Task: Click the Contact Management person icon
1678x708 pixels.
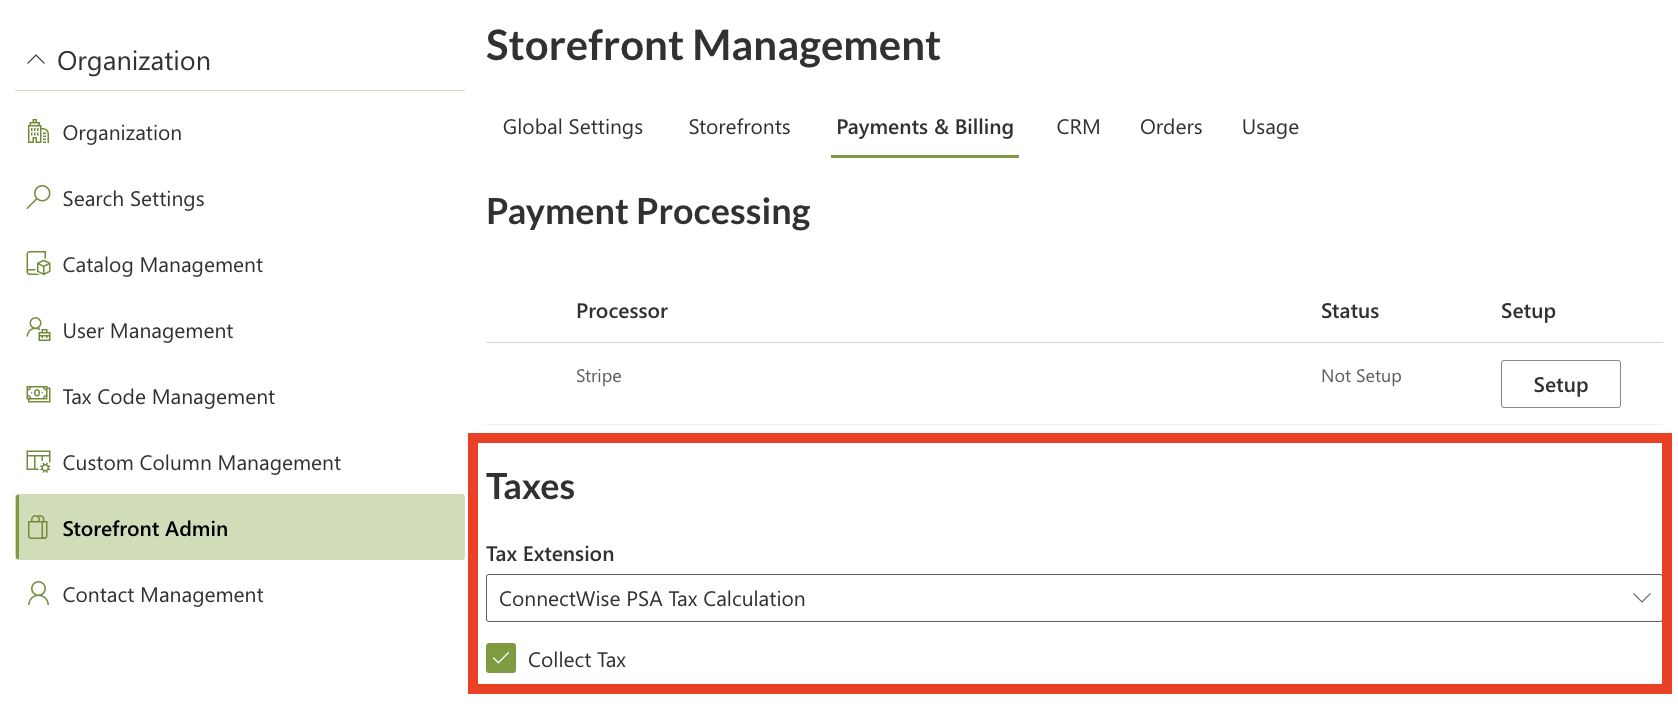Action: pos(38,593)
